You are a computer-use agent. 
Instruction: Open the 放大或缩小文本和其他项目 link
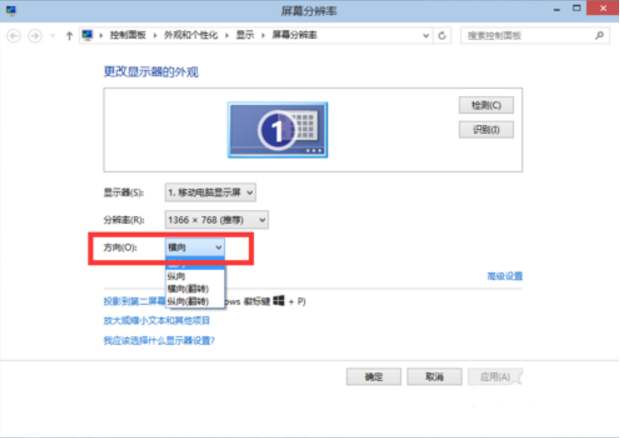(157, 321)
